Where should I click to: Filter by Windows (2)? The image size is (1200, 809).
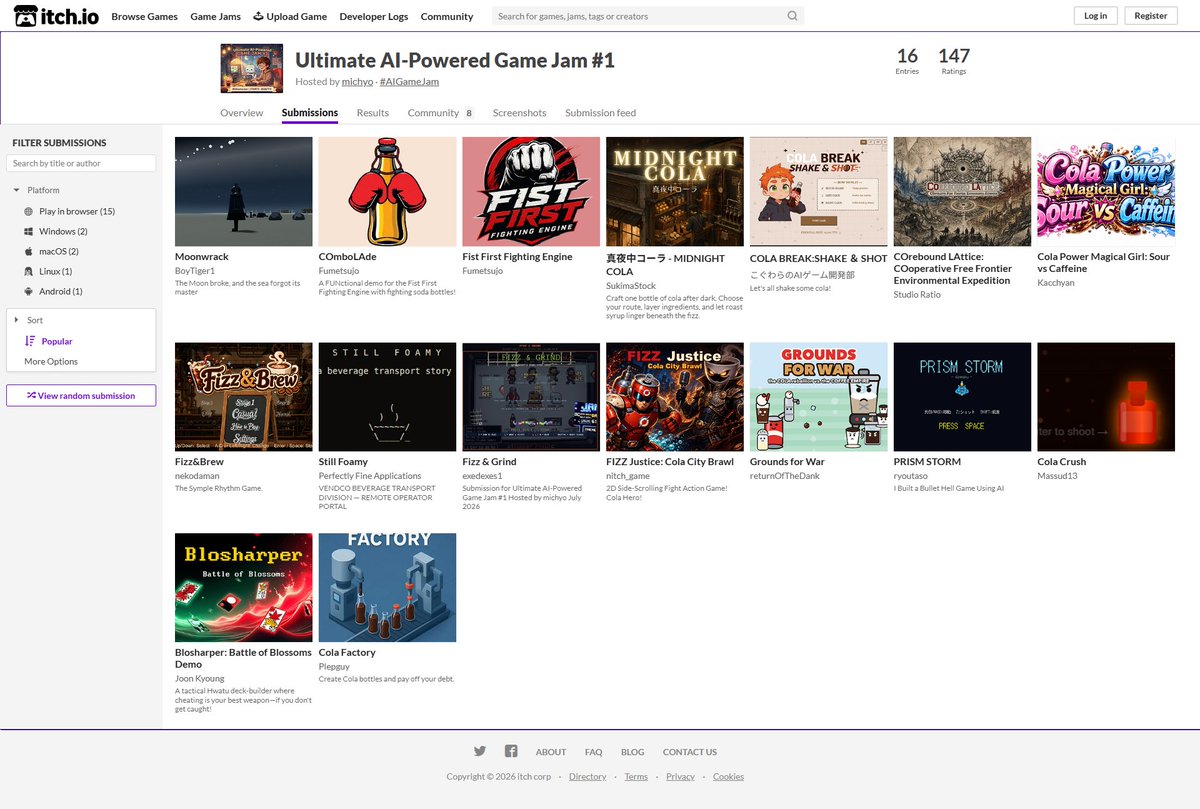point(63,231)
